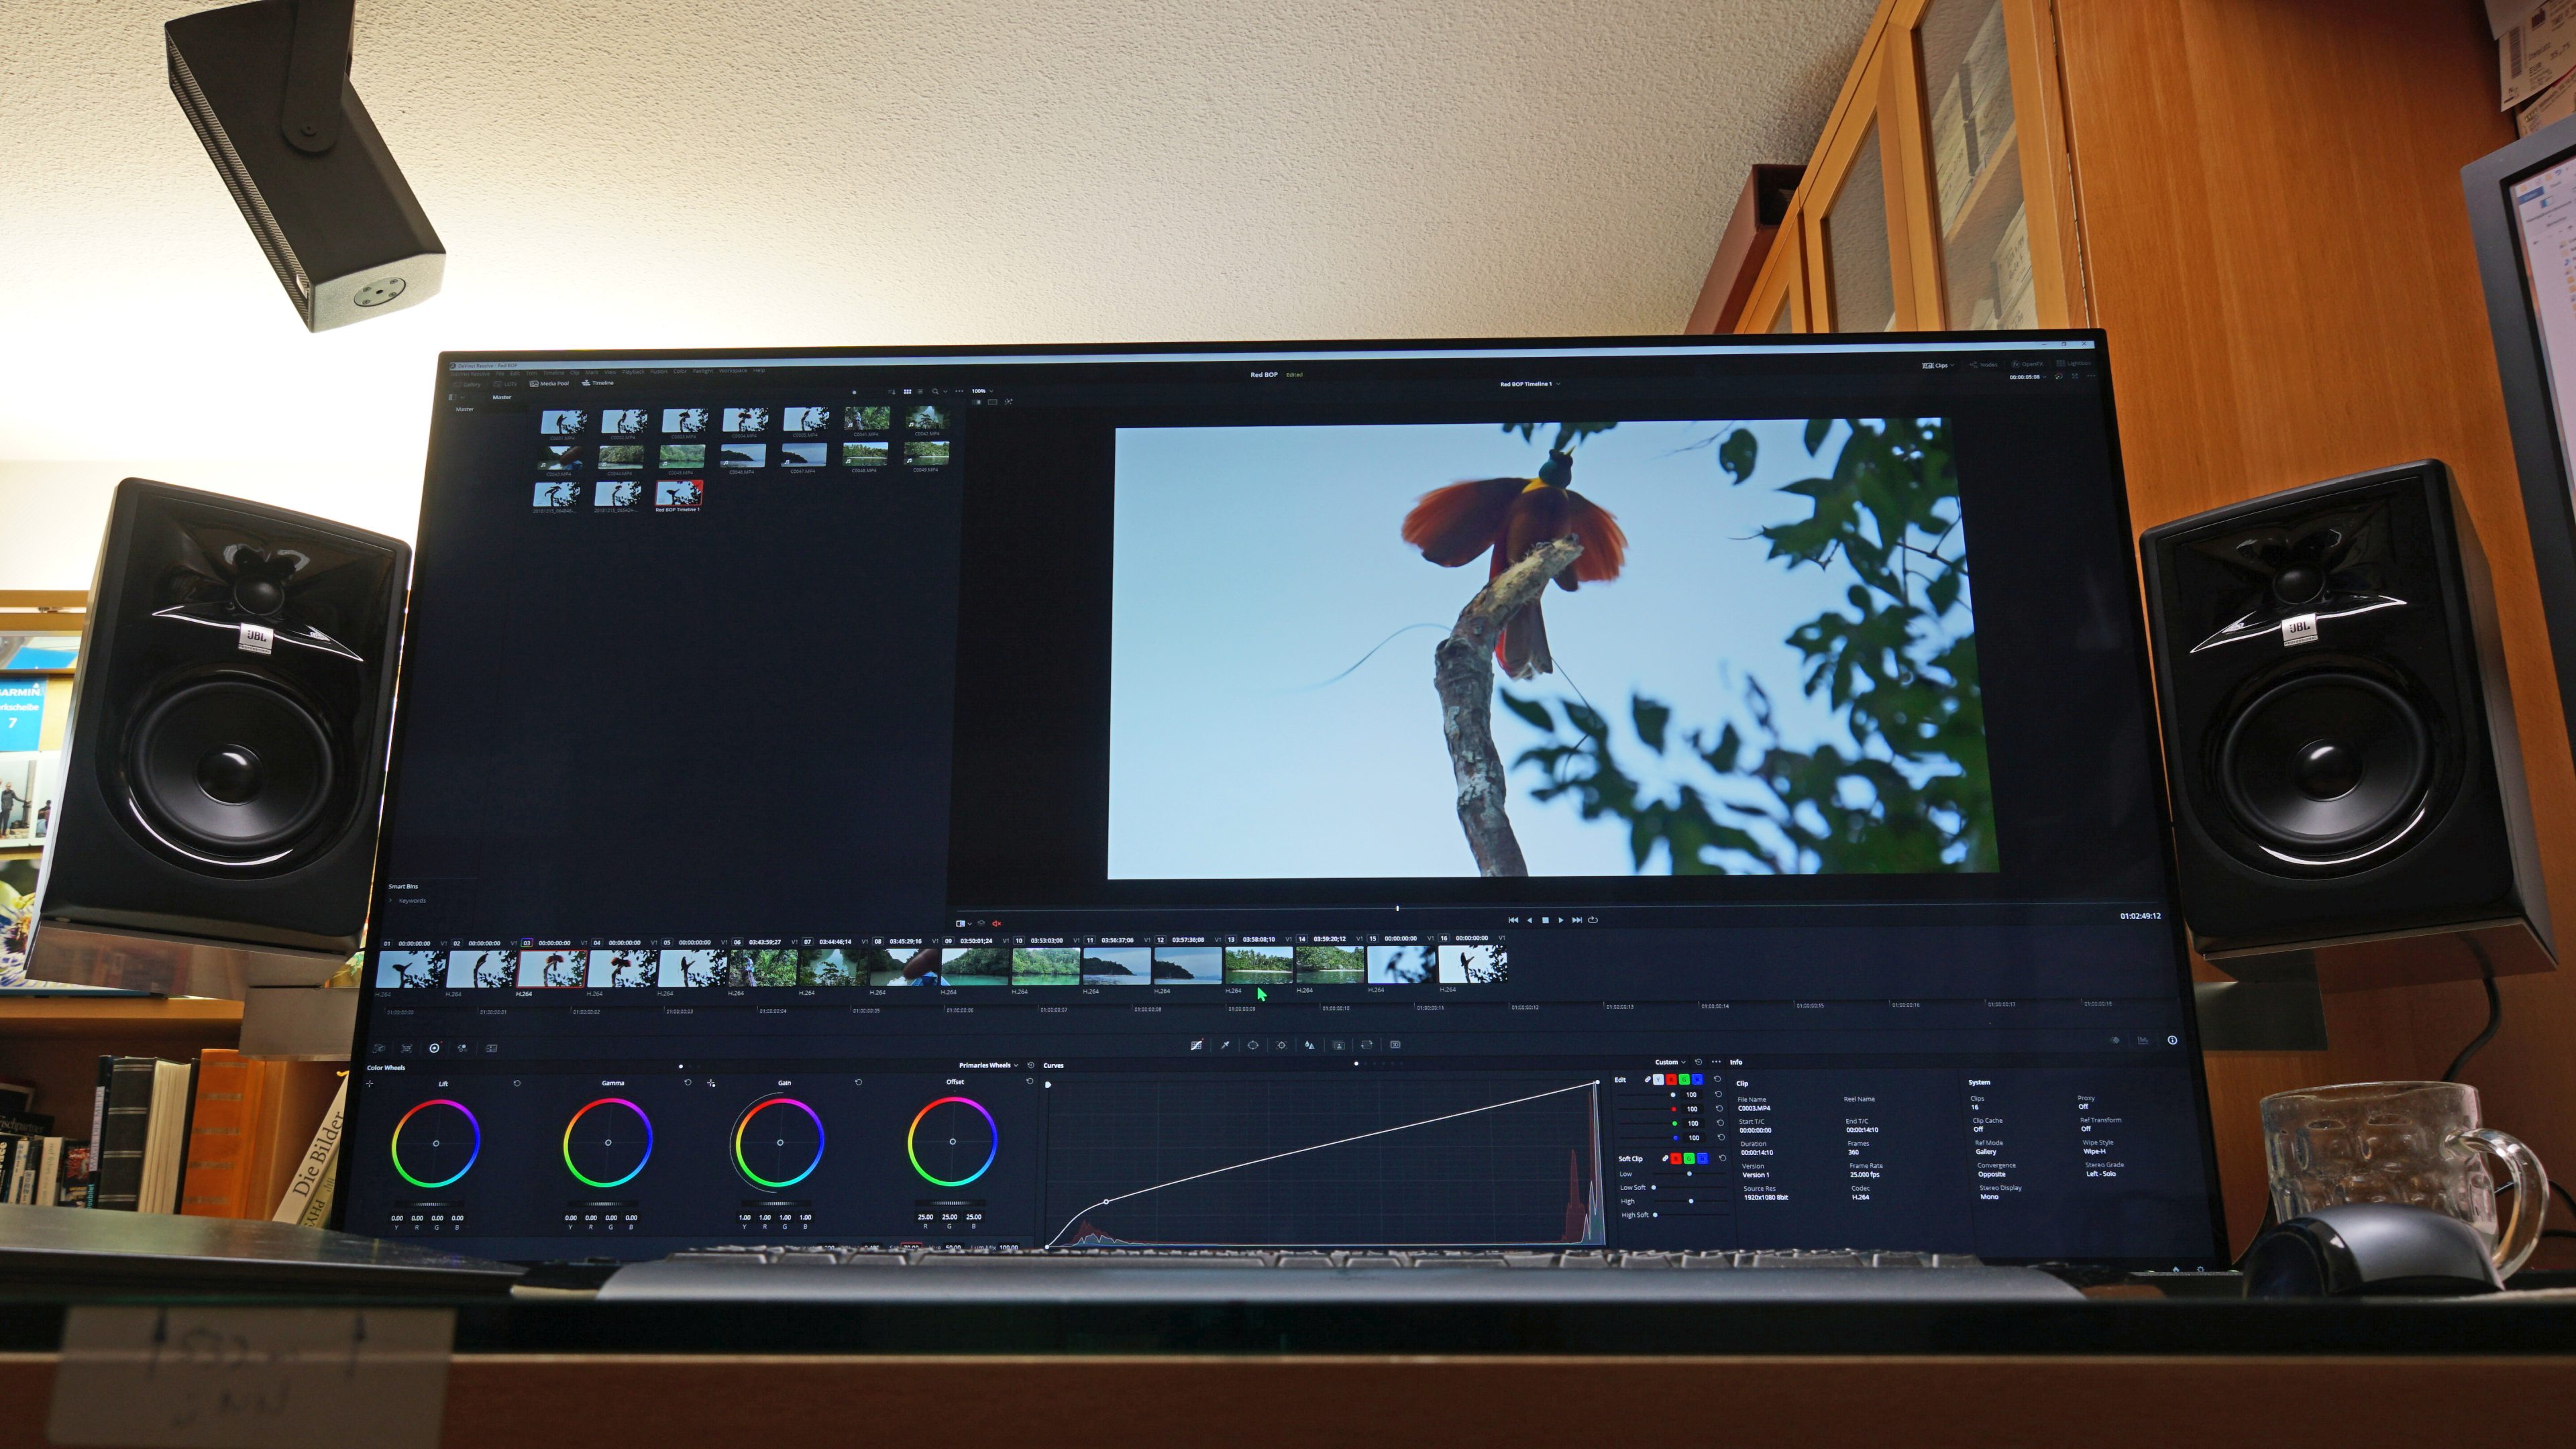Viewport: 2576px width, 1449px height.
Task: Toggle the green channel curve button
Action: coord(1685,1080)
